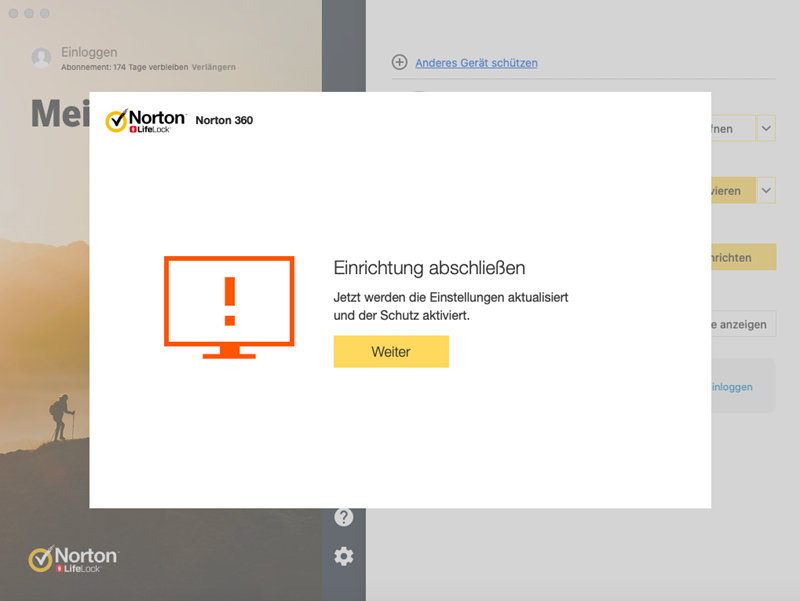Click the 'Abonnement: 174 Tage verbleiben' text
The image size is (800, 601).
pyautogui.click(x=124, y=67)
